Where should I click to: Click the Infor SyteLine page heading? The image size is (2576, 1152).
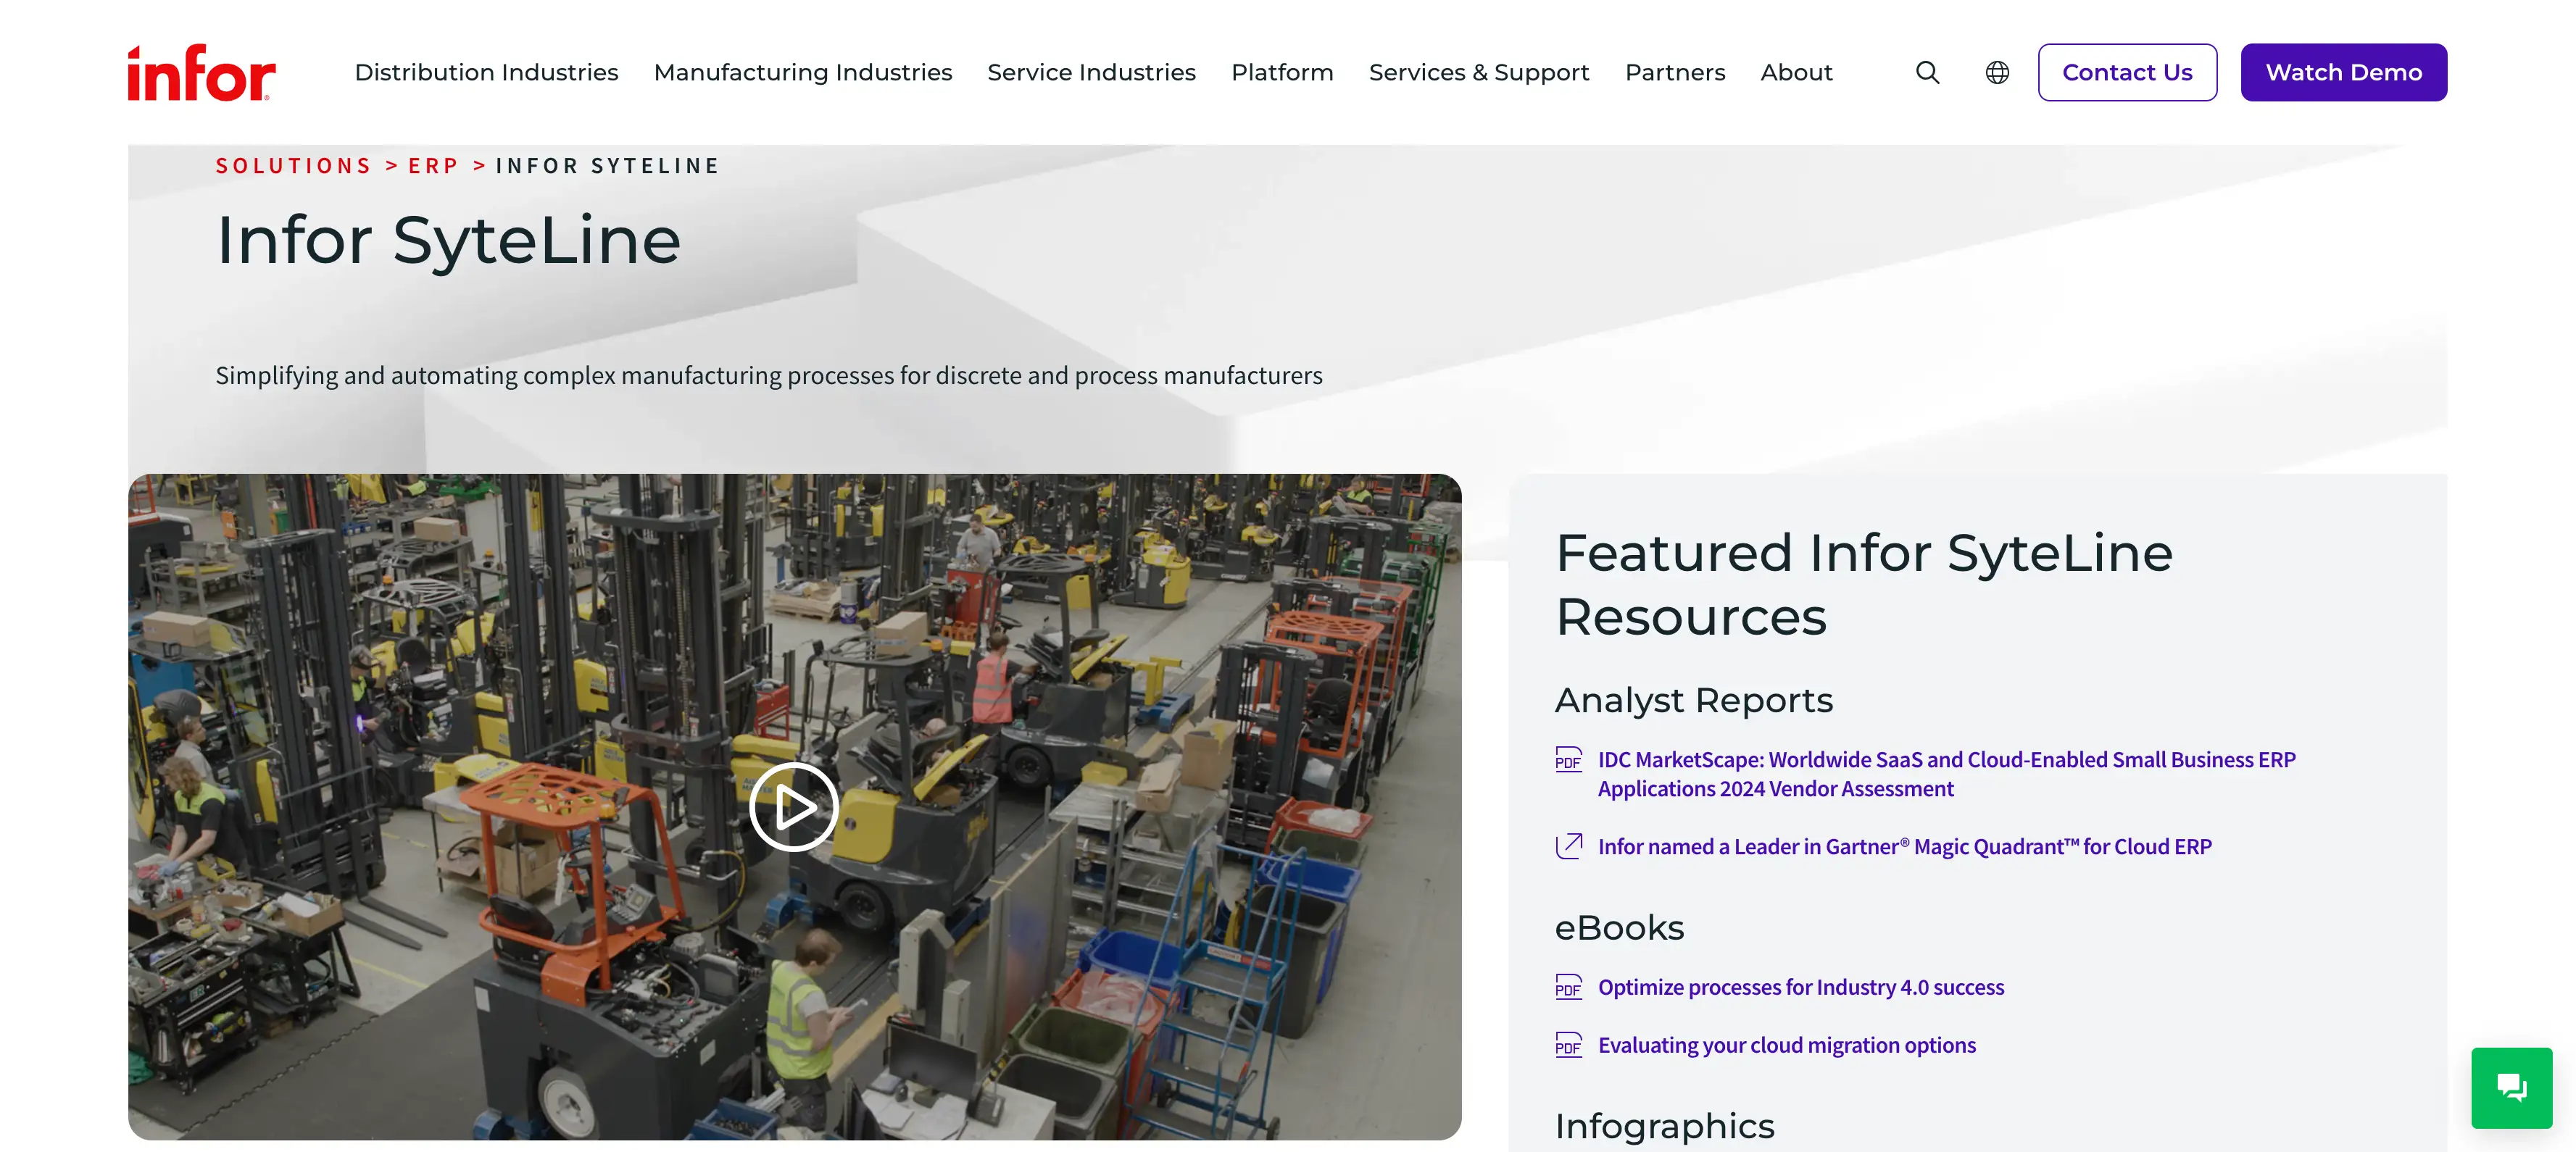coord(448,240)
